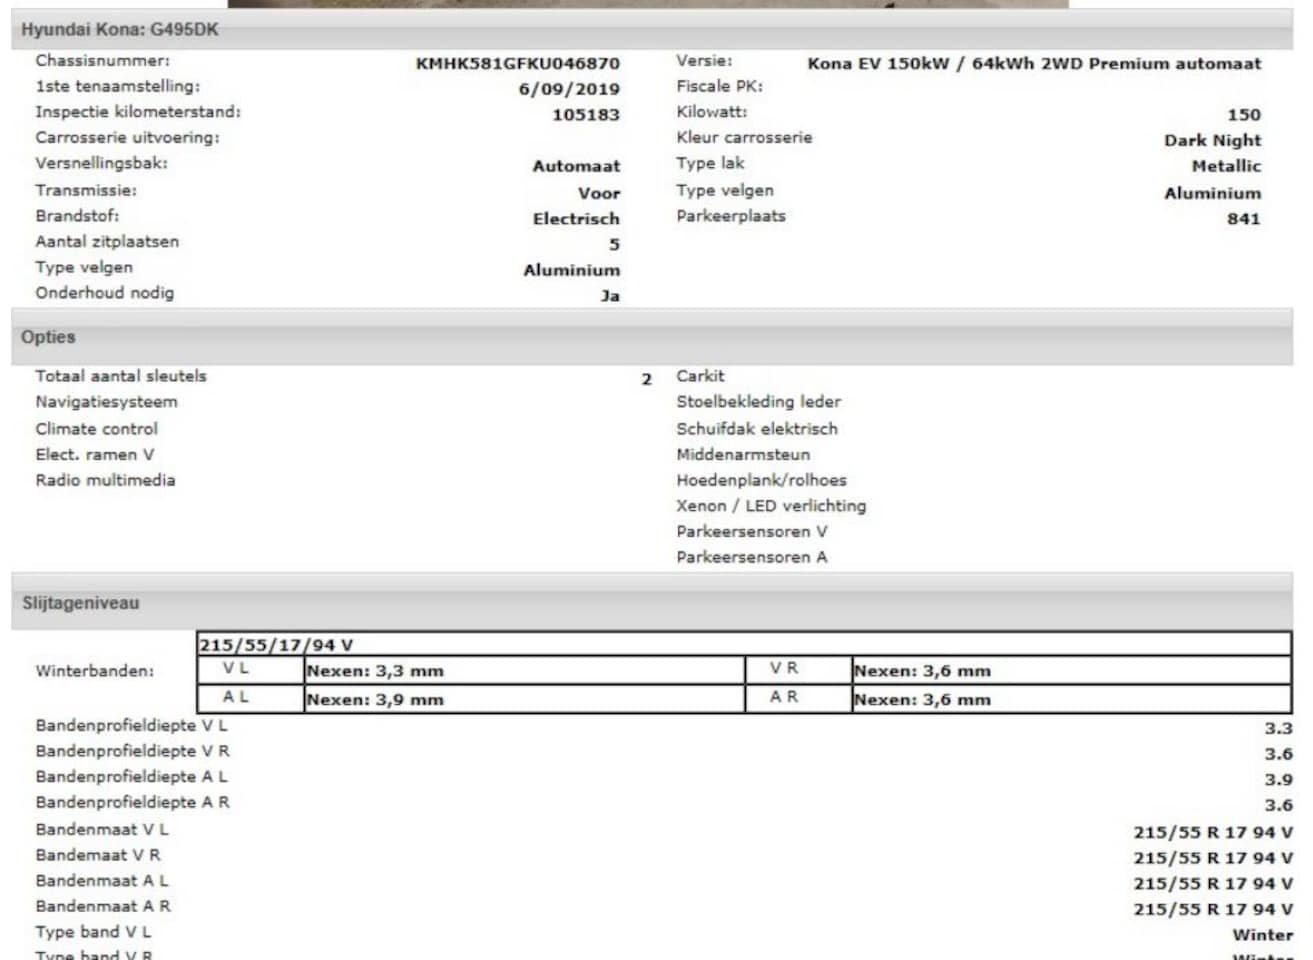Viewport: 1313px width, 960px height.
Task: Click the Hyundai Kona: G495DK section header
Action: (x=652, y=30)
